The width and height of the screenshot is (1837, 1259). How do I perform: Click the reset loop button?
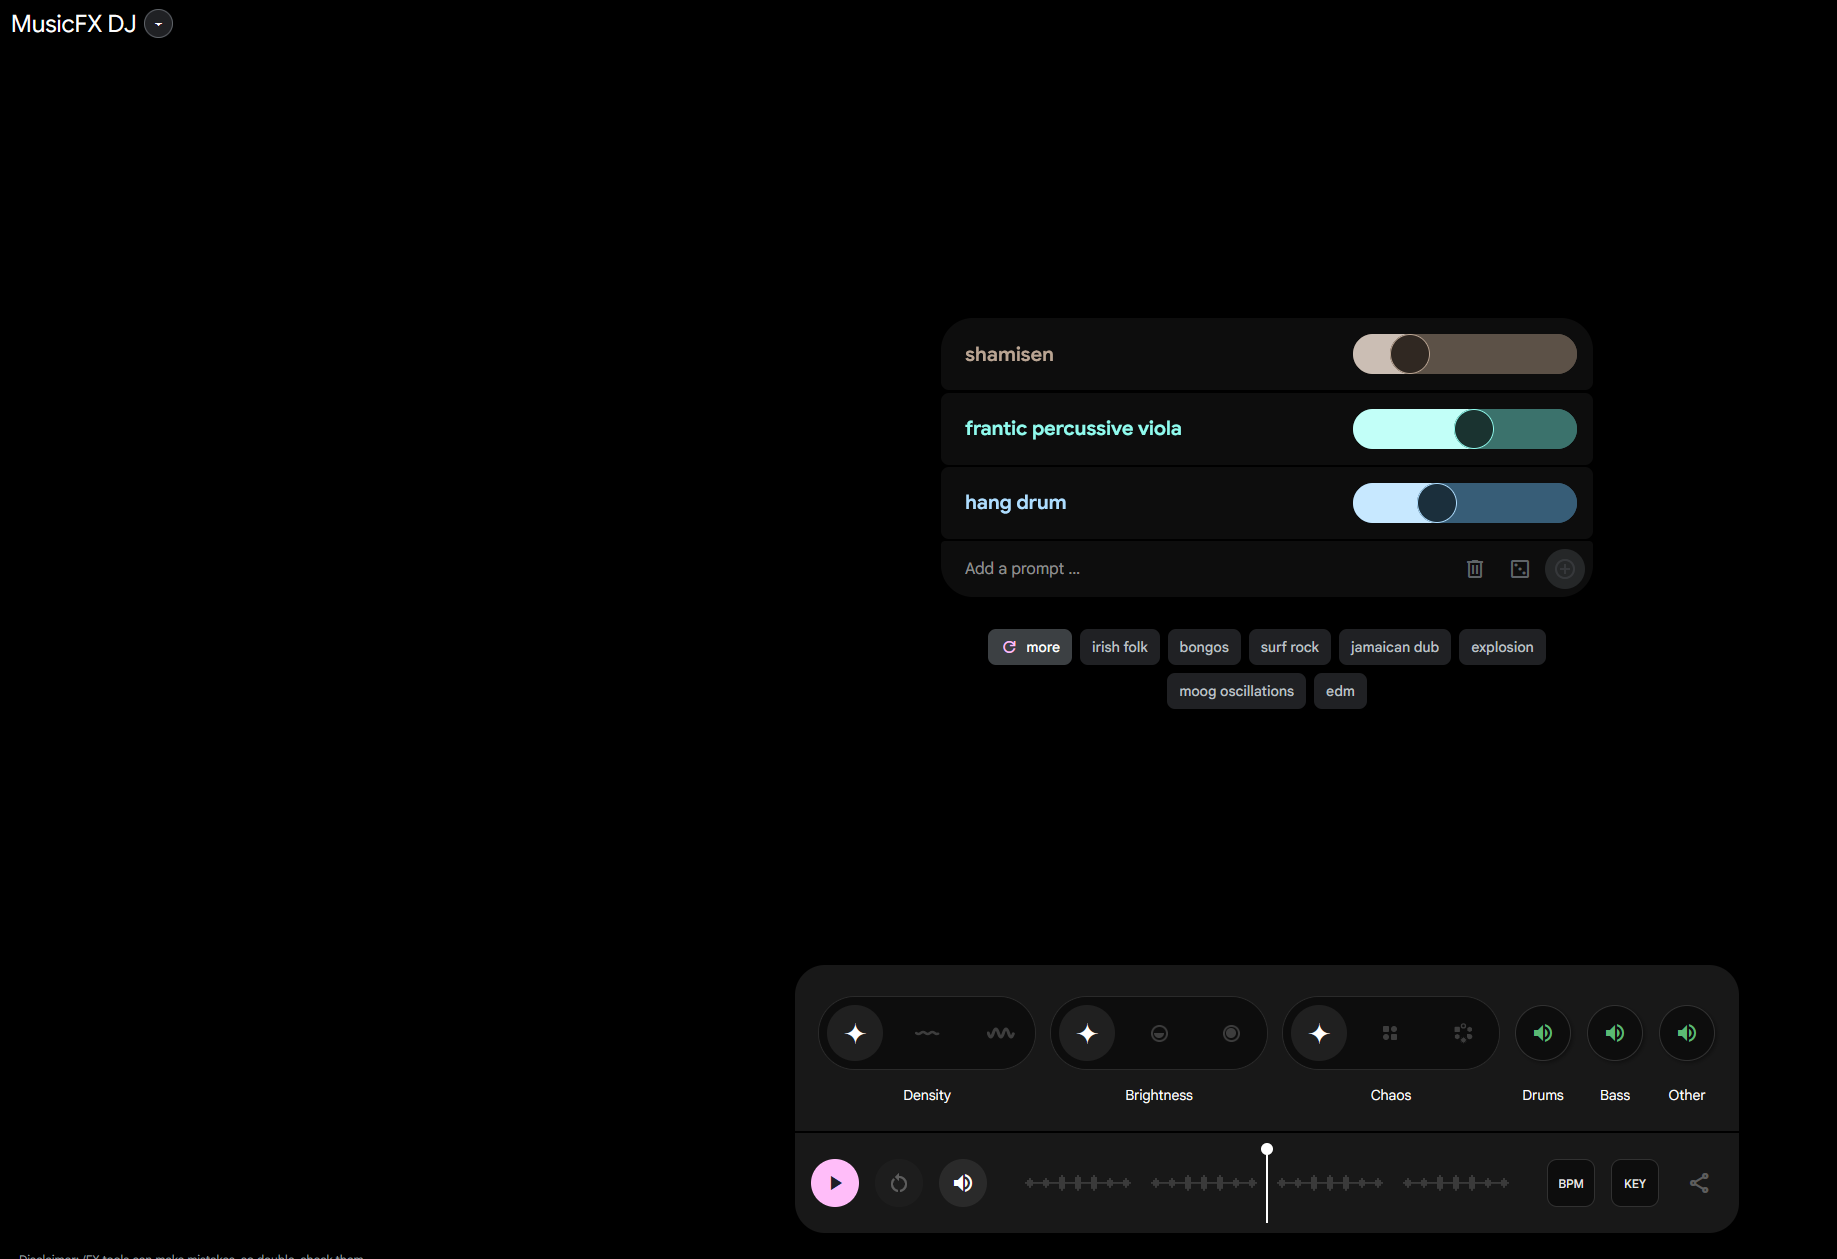point(899,1183)
